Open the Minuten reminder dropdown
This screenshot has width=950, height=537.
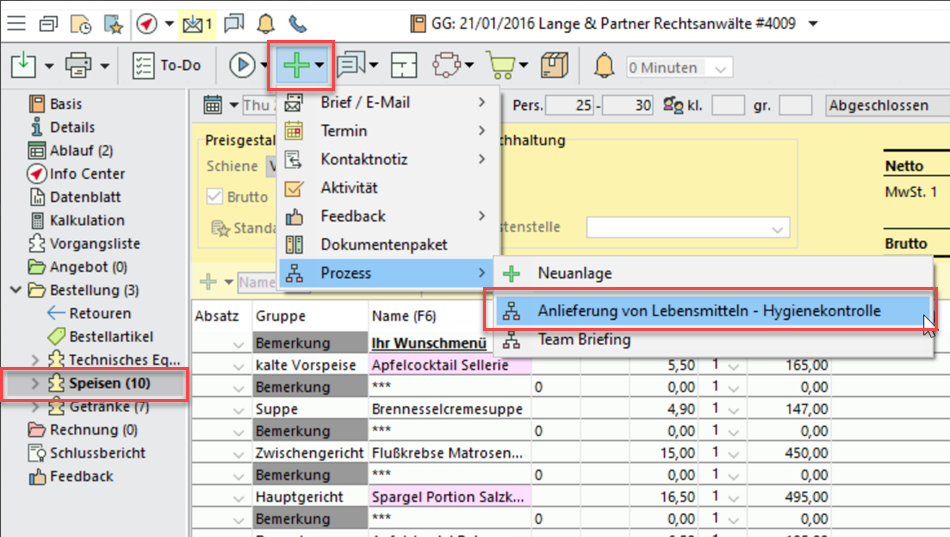click(719, 68)
